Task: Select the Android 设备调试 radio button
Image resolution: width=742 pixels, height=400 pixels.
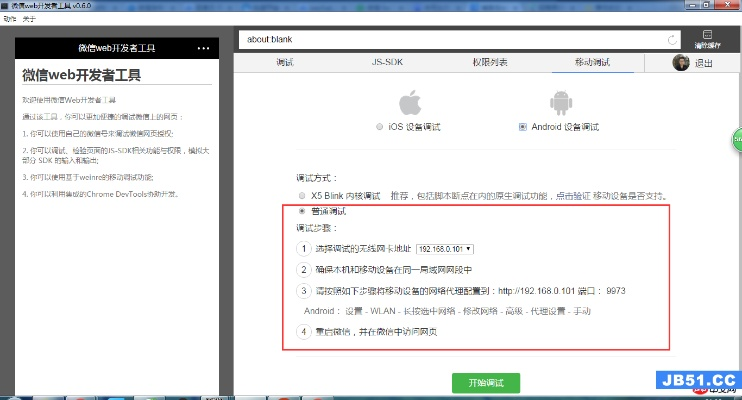Action: [x=523, y=128]
